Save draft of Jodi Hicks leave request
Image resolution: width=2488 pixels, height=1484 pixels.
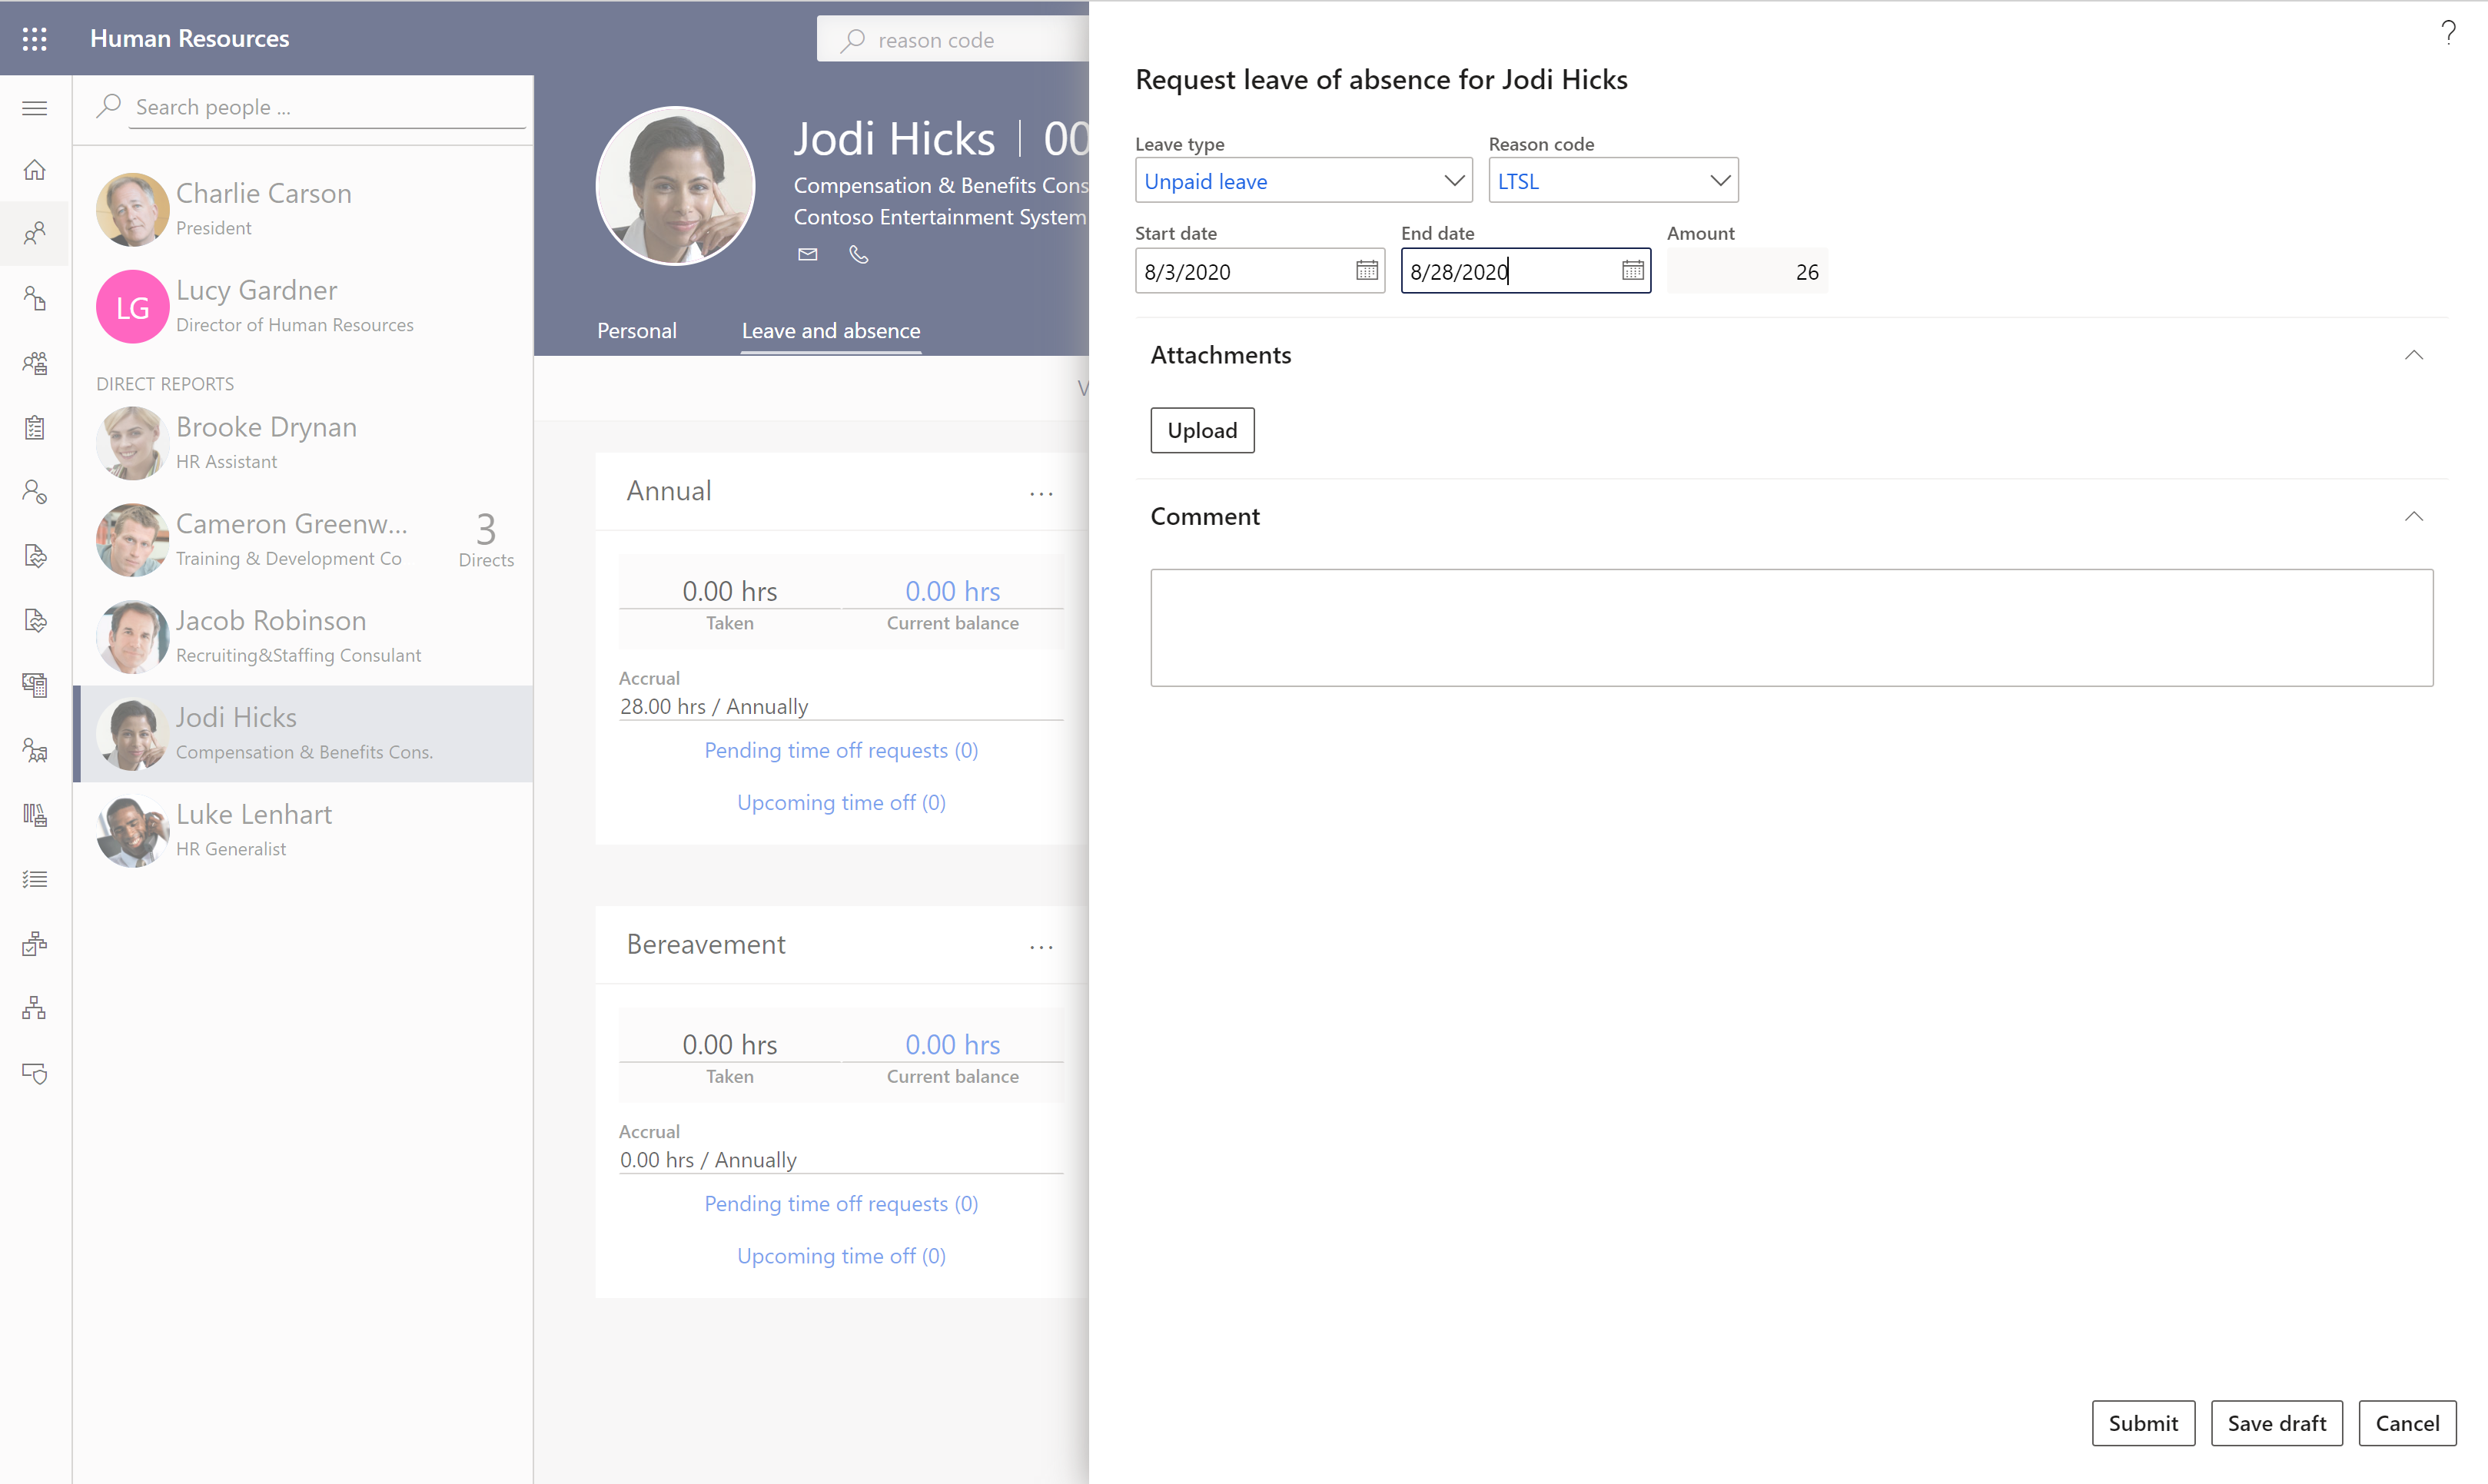coord(2276,1423)
